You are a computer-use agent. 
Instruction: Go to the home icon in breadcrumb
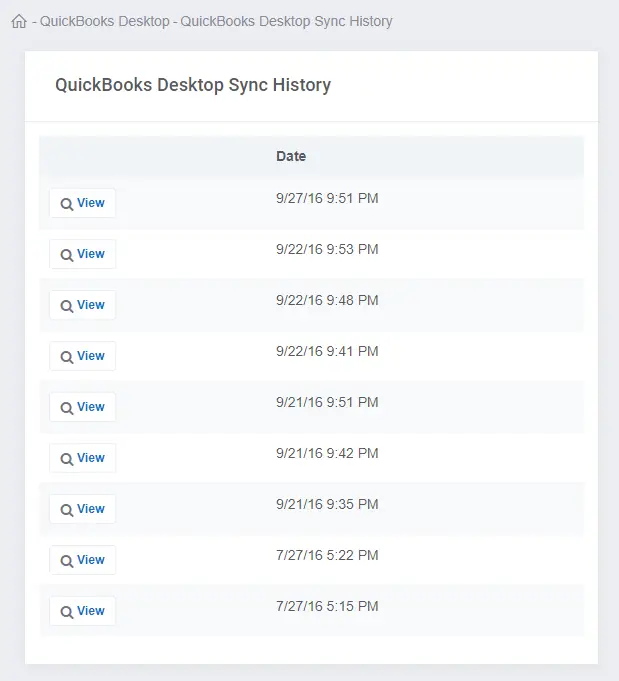pos(19,21)
